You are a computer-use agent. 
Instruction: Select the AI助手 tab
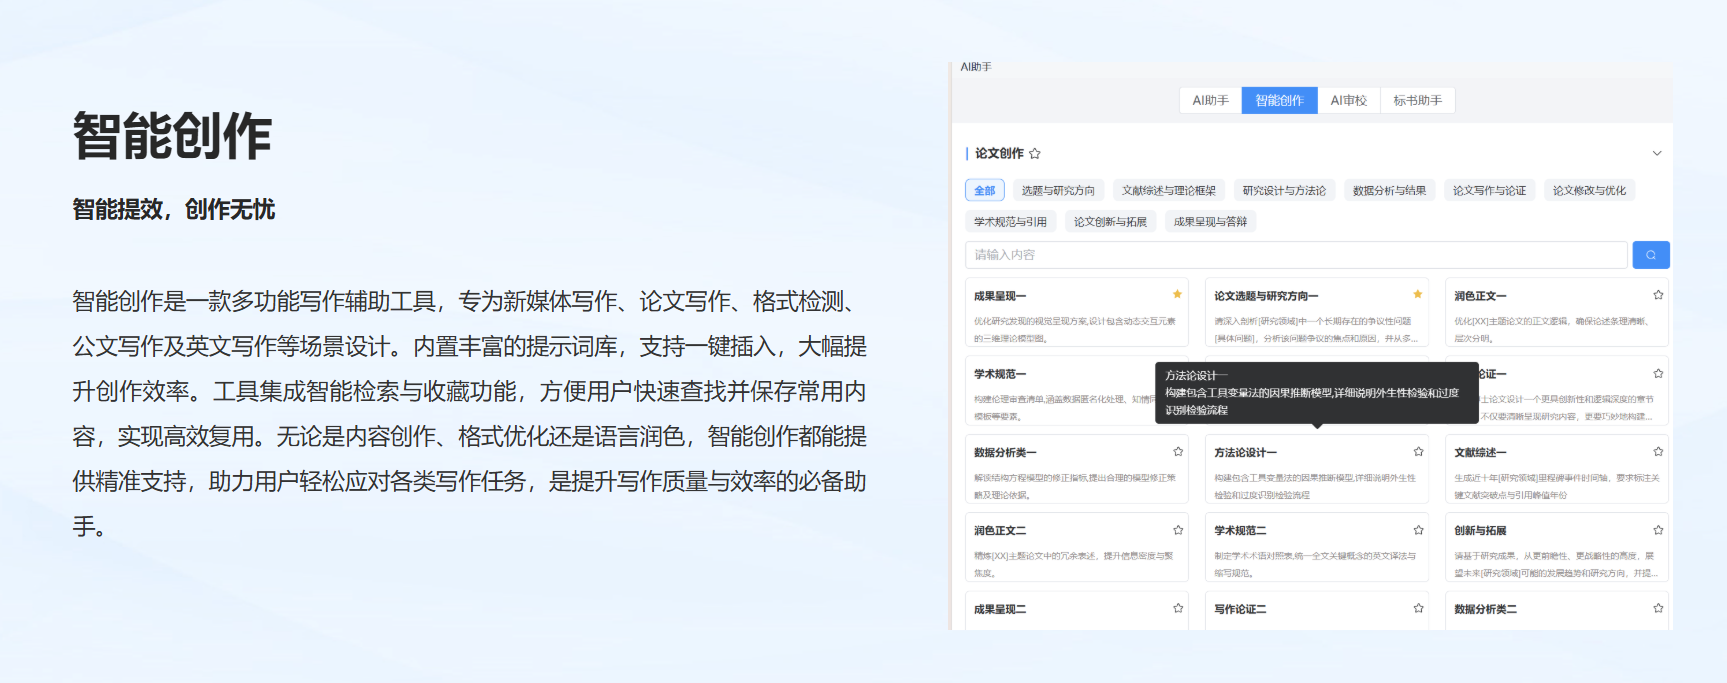(1210, 101)
